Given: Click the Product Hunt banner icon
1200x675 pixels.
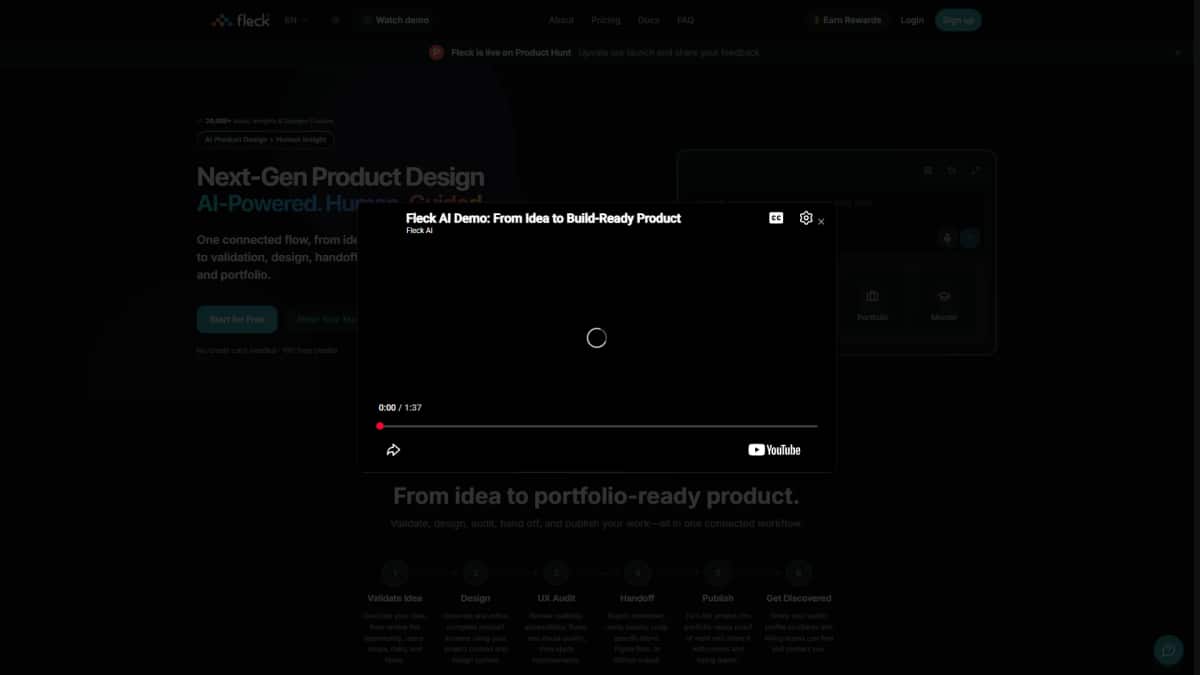Looking at the screenshot, I should point(436,52).
